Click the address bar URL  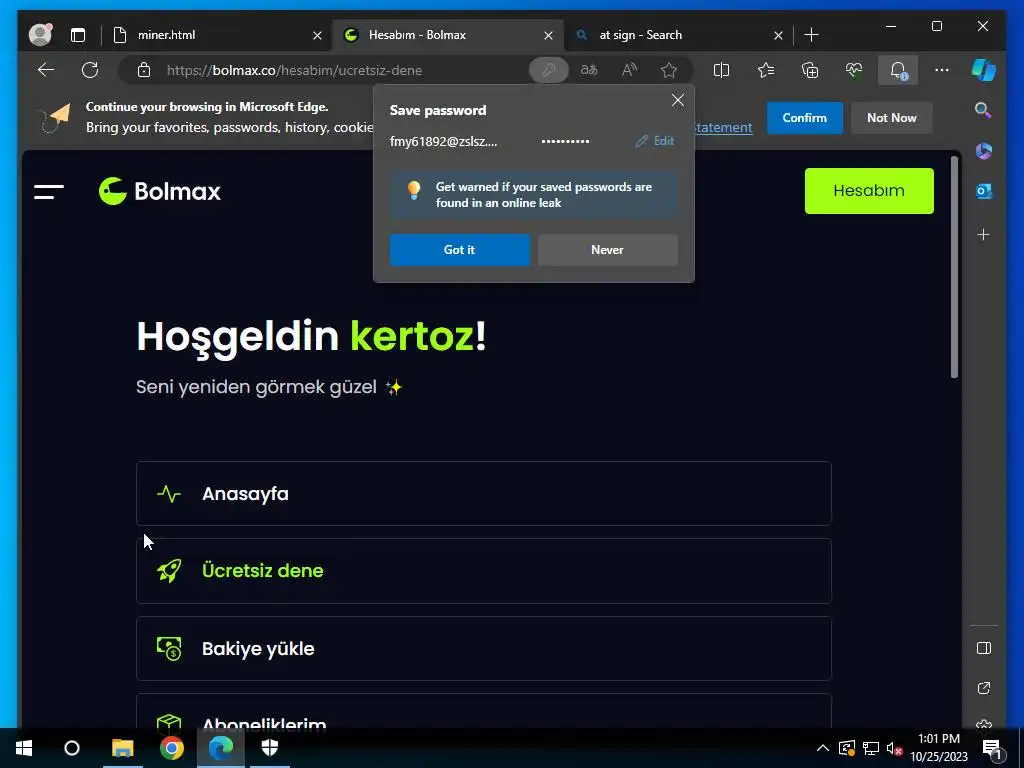point(294,70)
